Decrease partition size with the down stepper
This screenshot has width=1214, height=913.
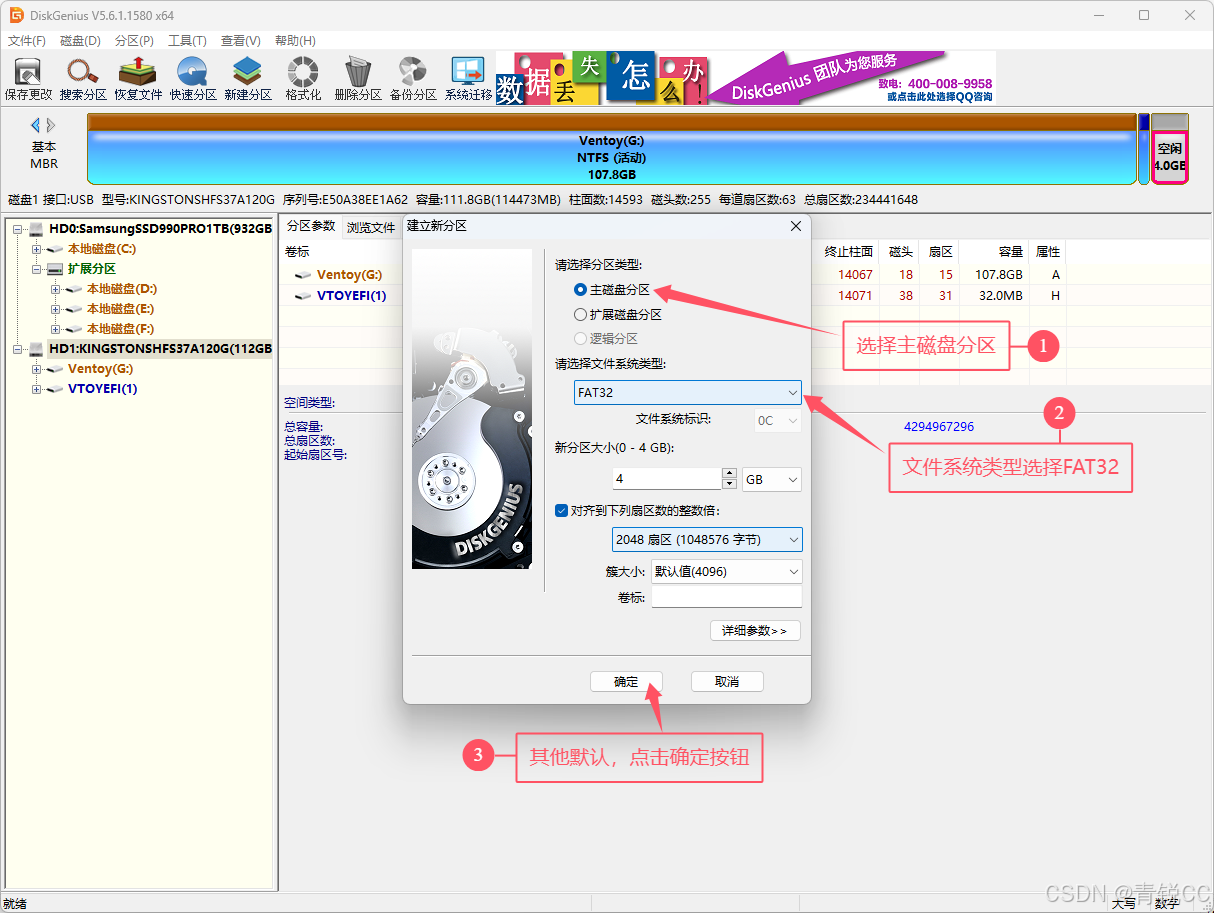730,486
